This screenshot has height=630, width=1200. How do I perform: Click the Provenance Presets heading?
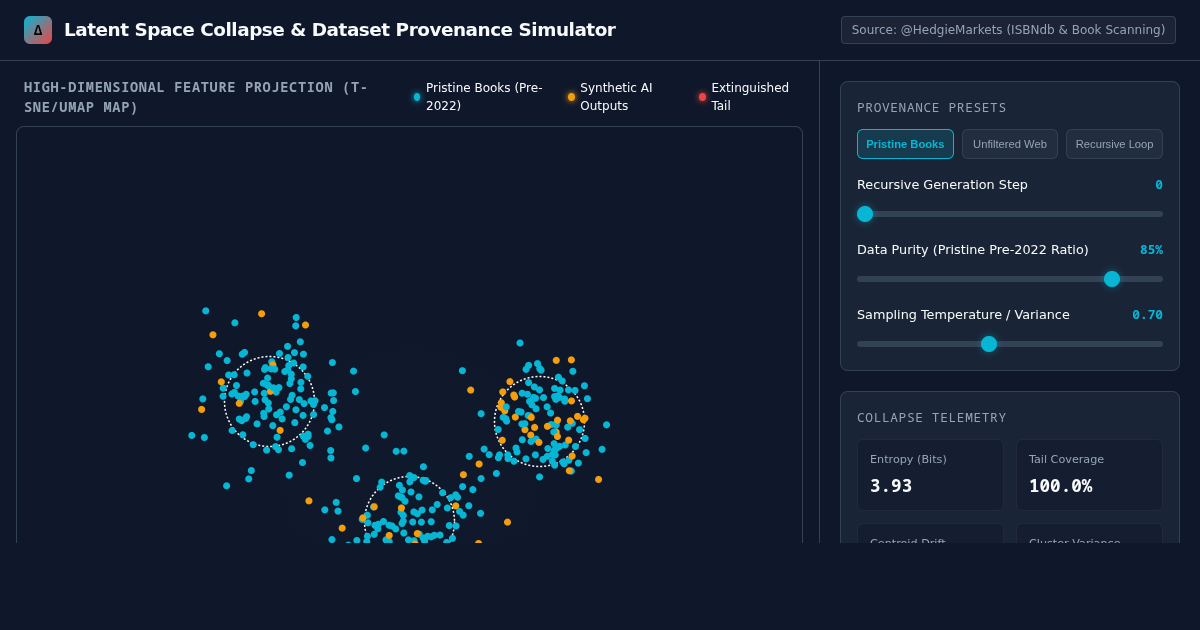[x=932, y=108]
